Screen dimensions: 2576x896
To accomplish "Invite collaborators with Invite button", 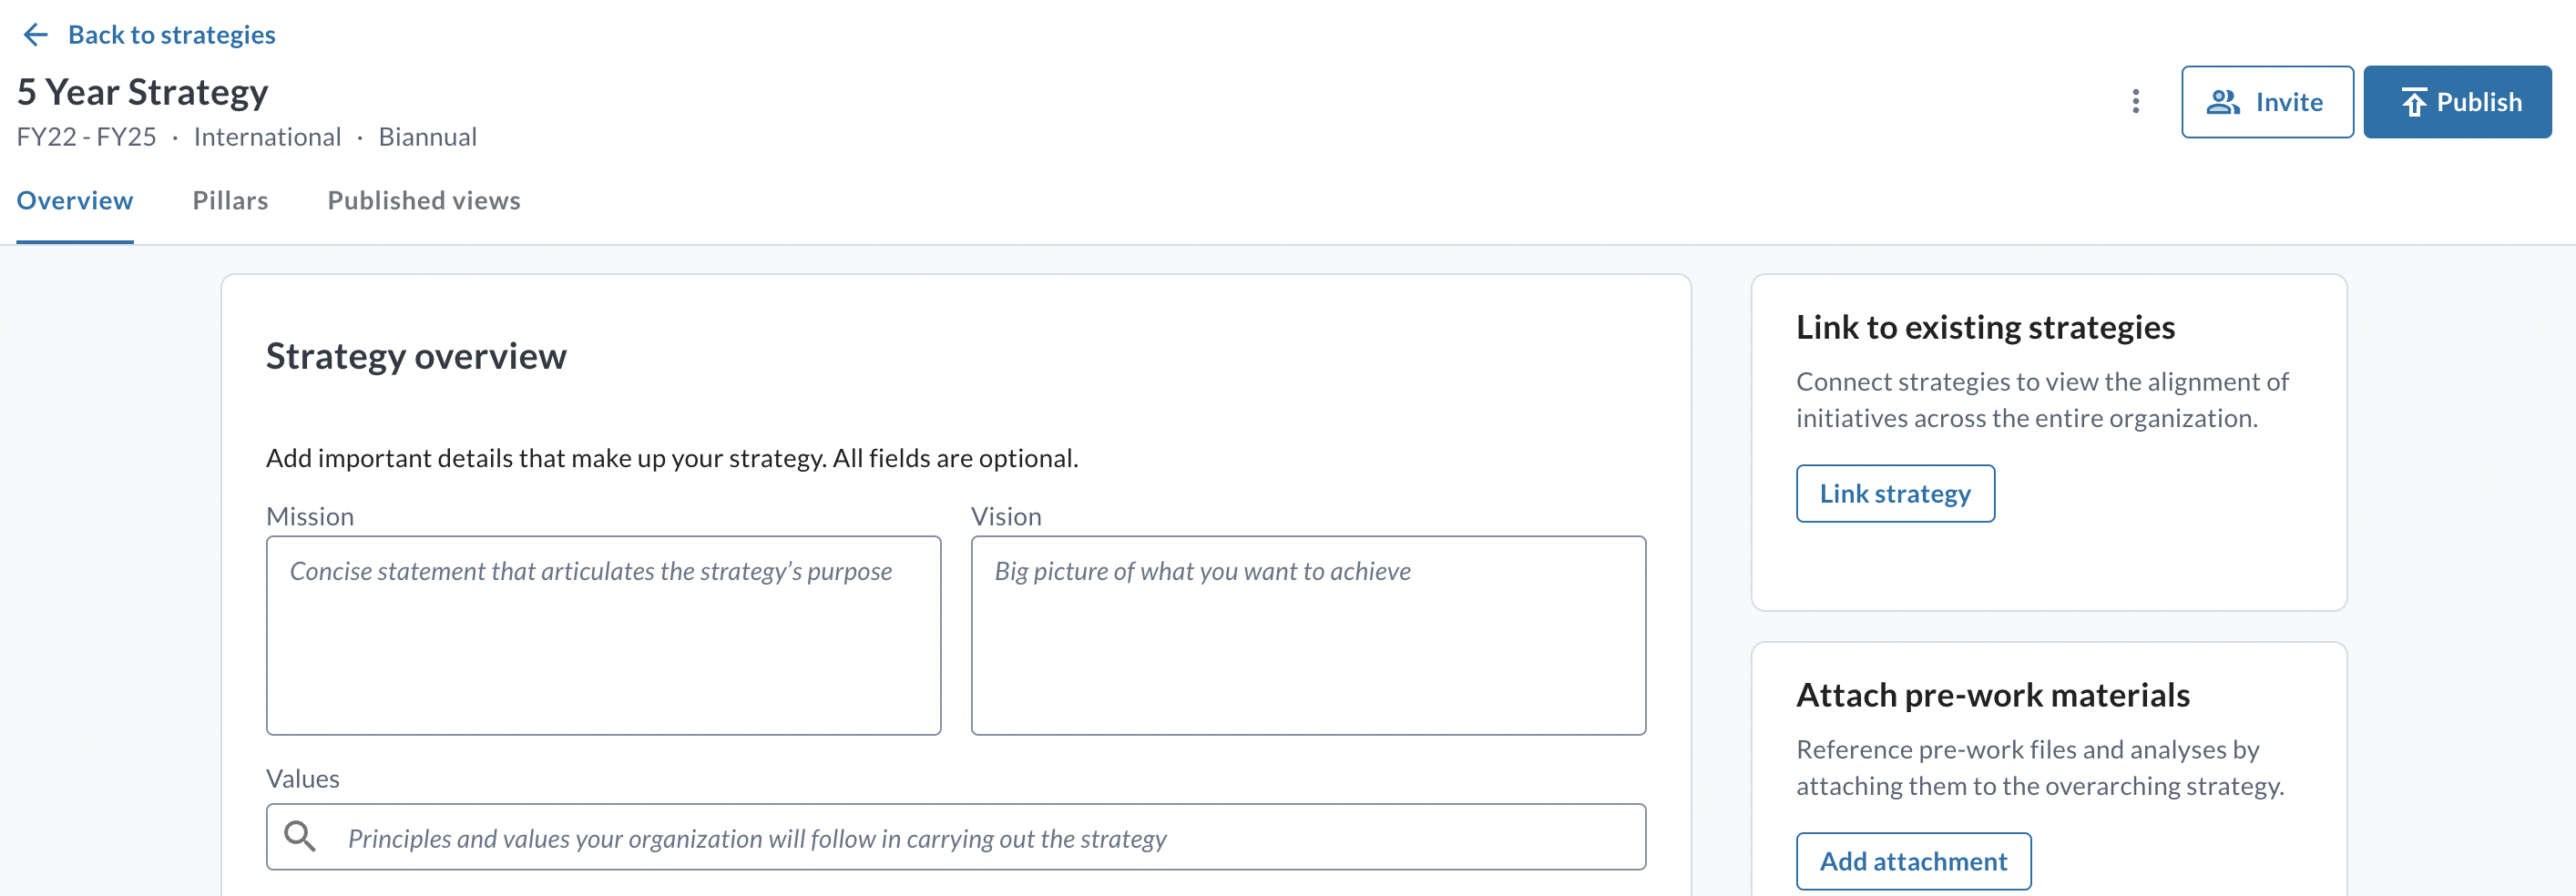I will click(x=2267, y=102).
